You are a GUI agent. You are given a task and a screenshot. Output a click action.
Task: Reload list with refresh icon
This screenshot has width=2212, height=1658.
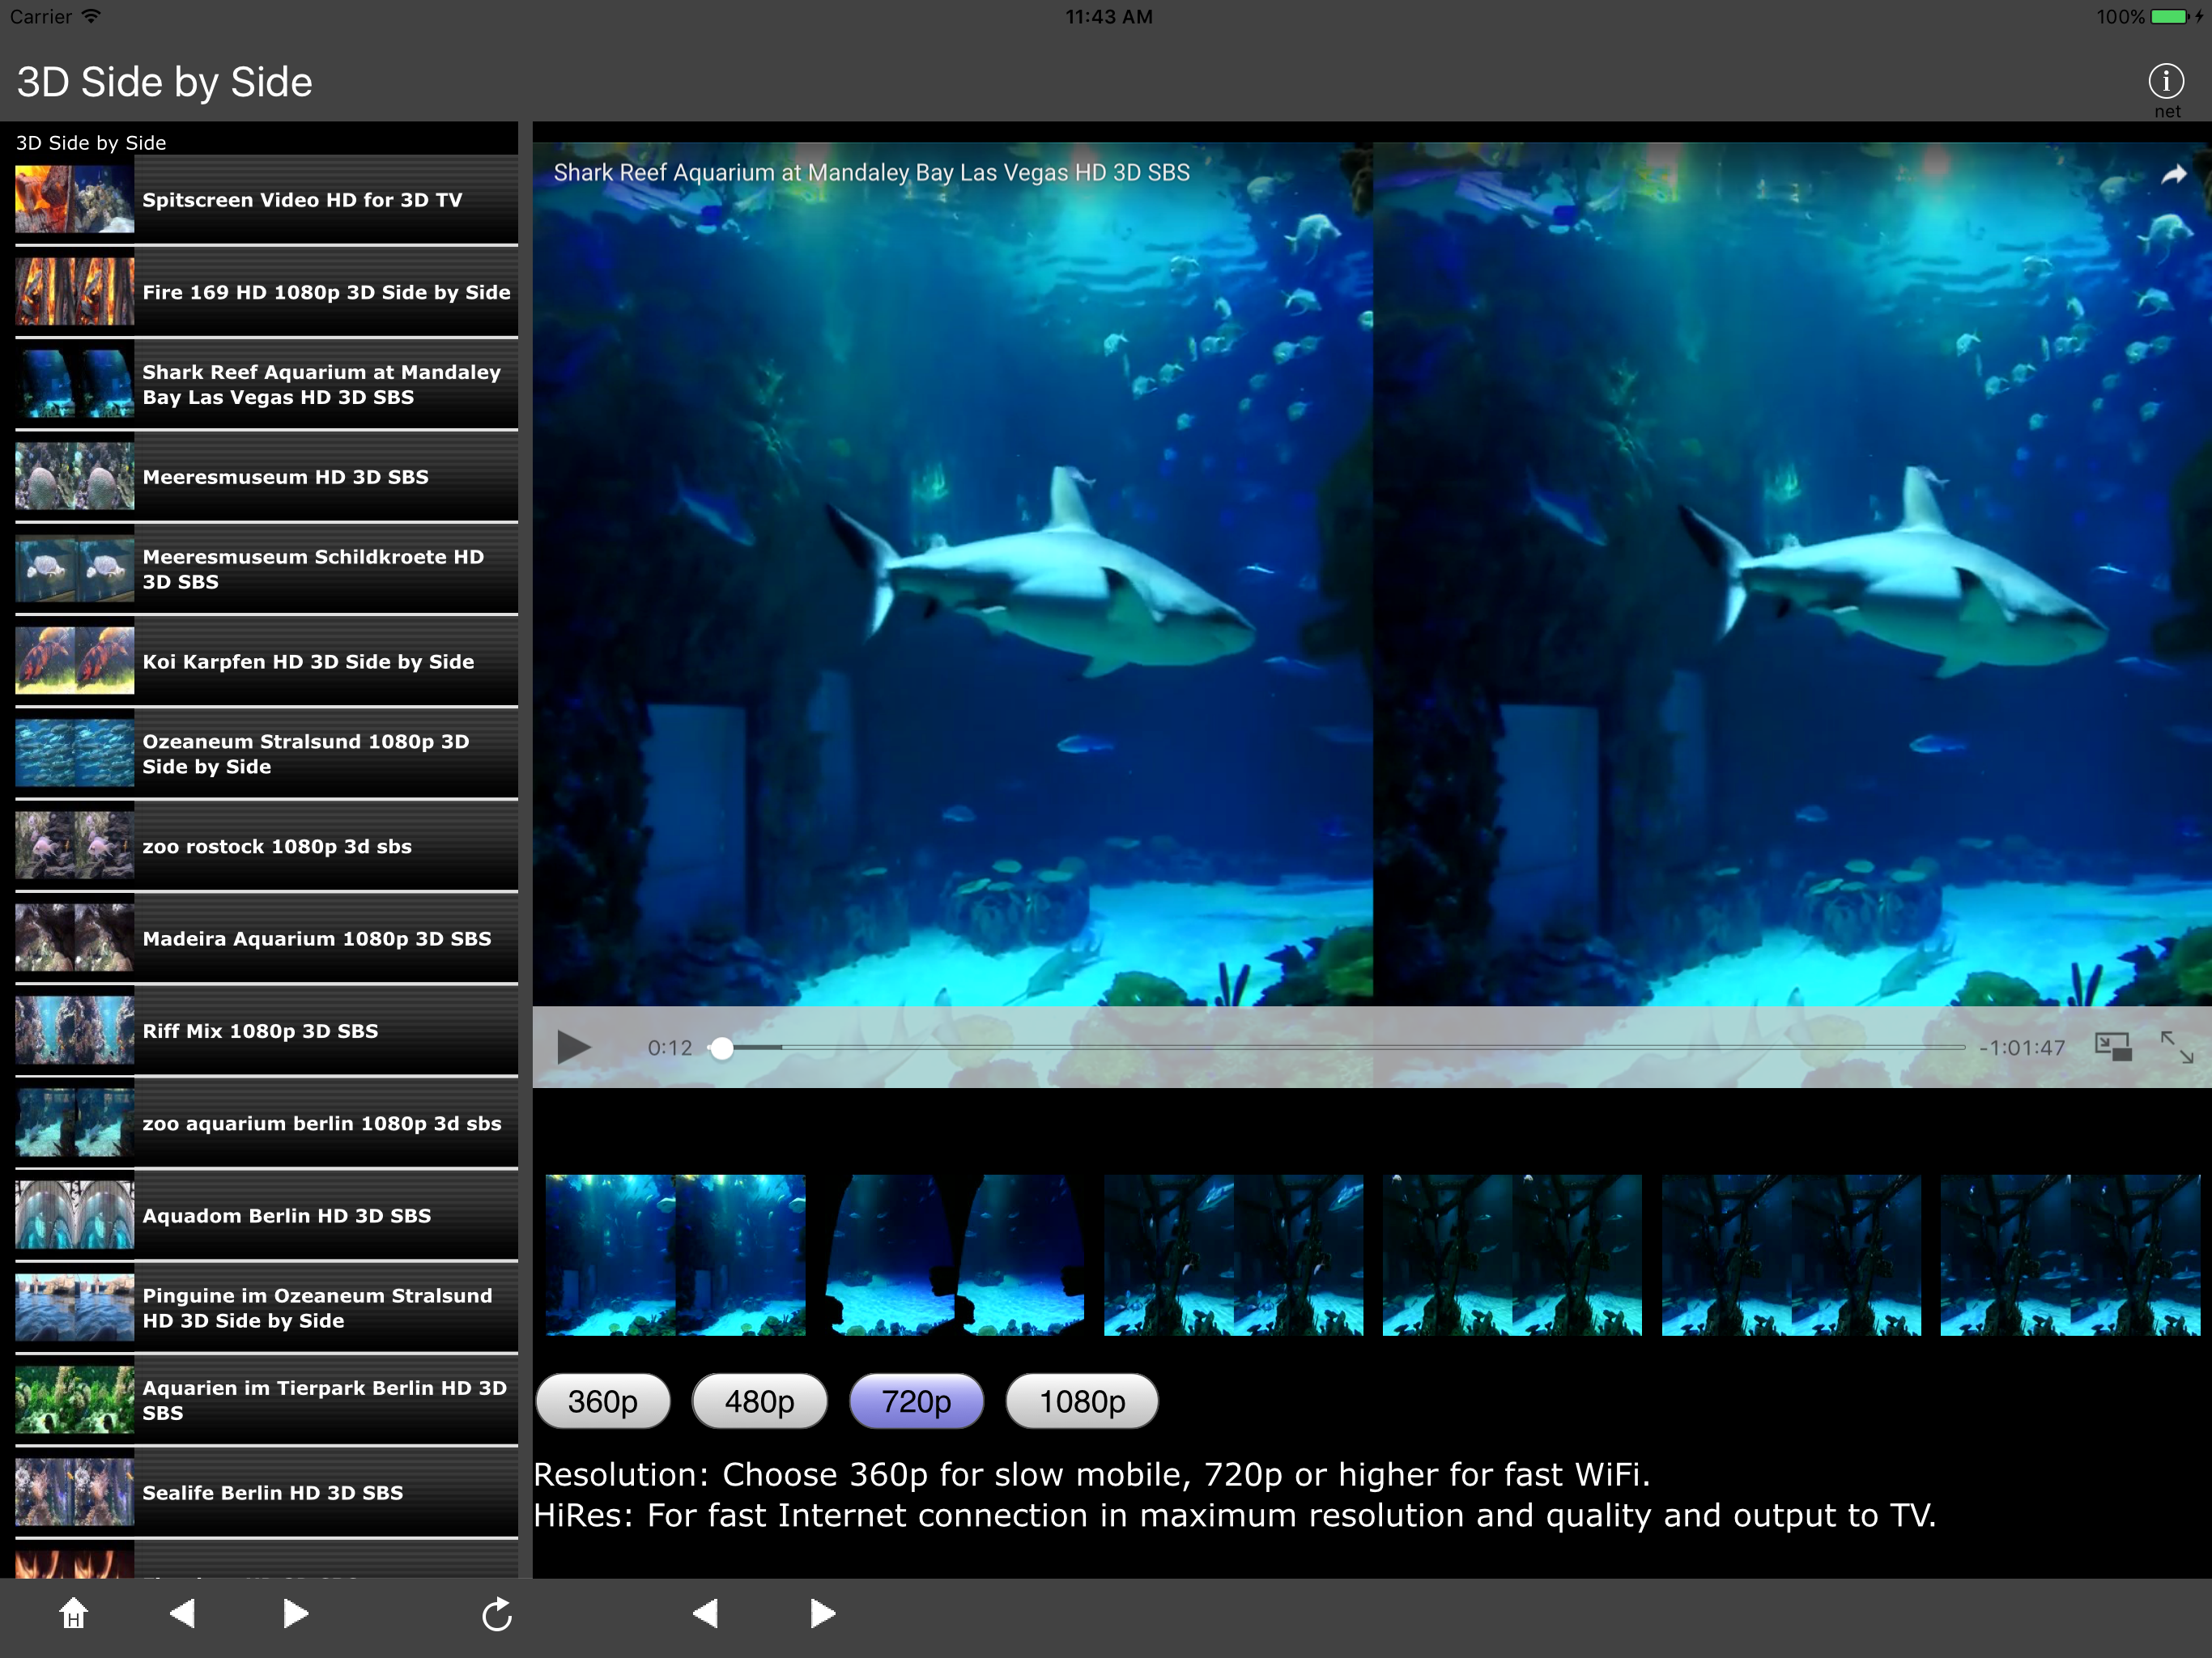[496, 1614]
